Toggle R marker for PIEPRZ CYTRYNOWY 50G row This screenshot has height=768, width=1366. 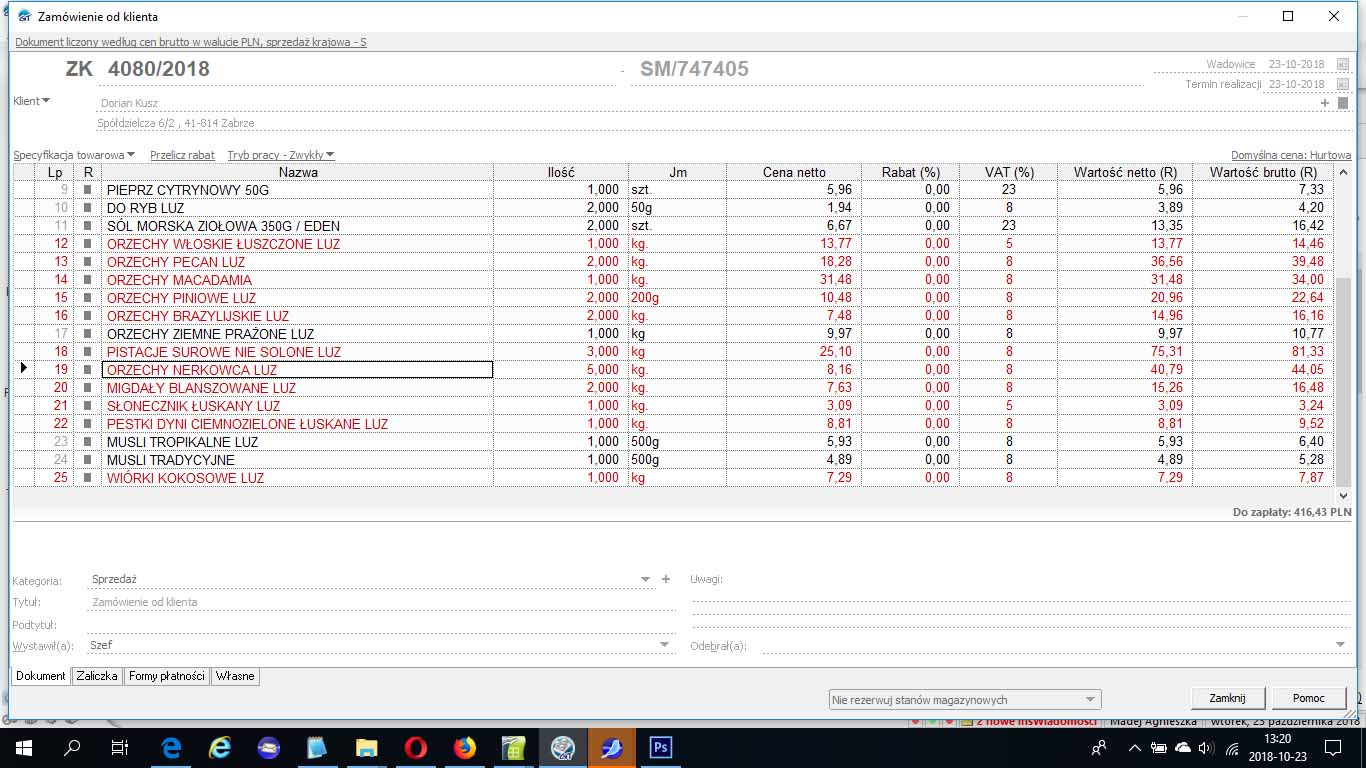(x=88, y=190)
